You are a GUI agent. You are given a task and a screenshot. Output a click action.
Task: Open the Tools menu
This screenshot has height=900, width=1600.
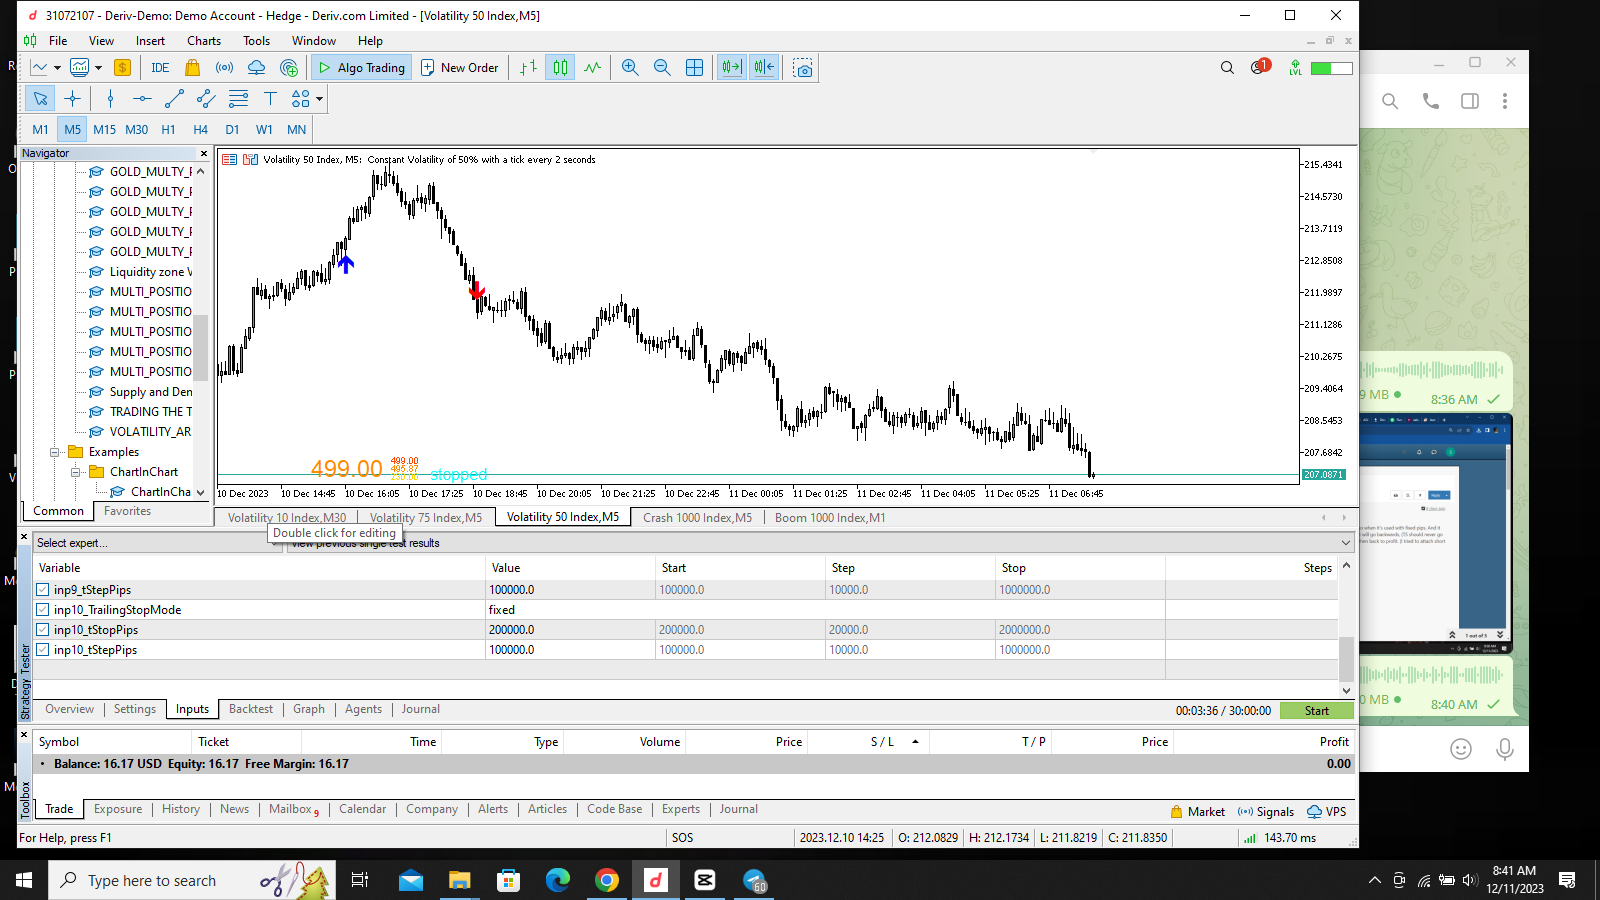(x=257, y=41)
